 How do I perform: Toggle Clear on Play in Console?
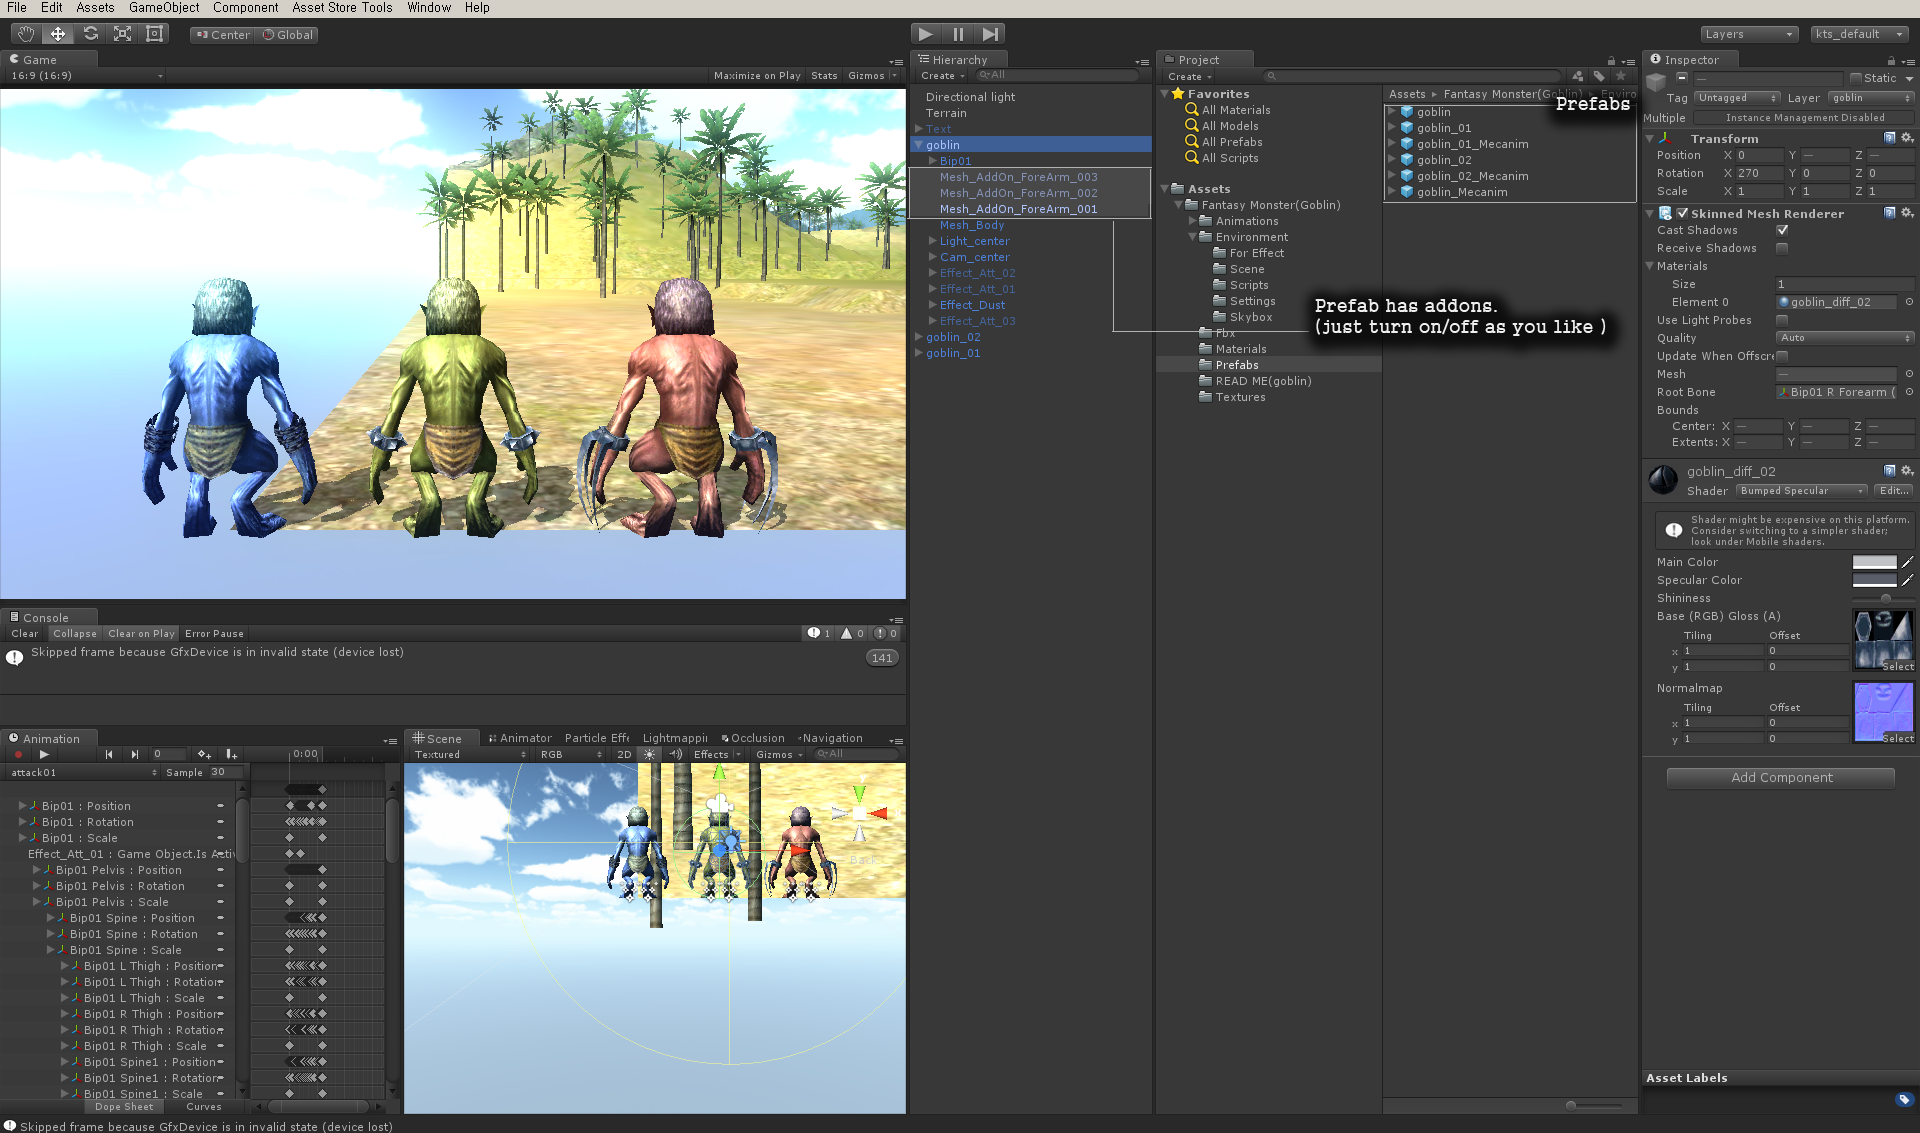click(141, 634)
